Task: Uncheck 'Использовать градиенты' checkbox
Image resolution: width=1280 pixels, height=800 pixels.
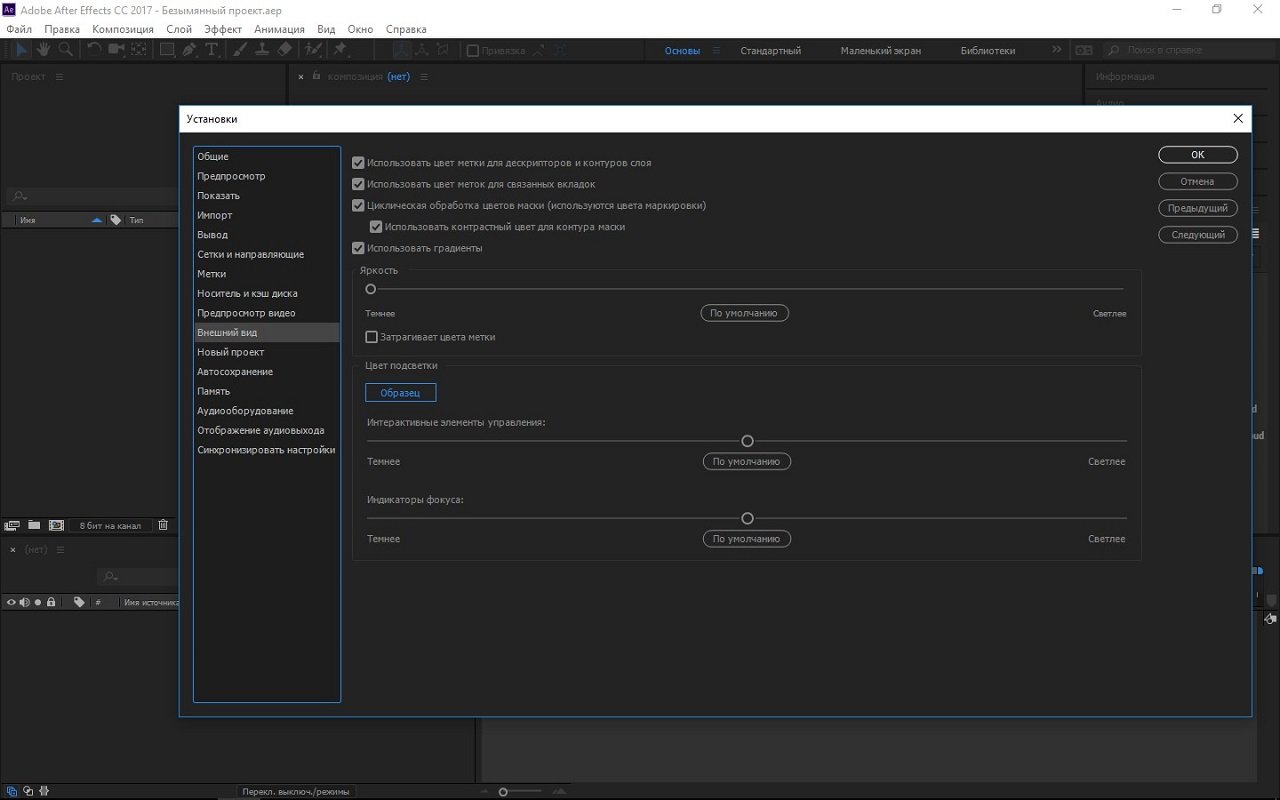Action: [x=358, y=248]
